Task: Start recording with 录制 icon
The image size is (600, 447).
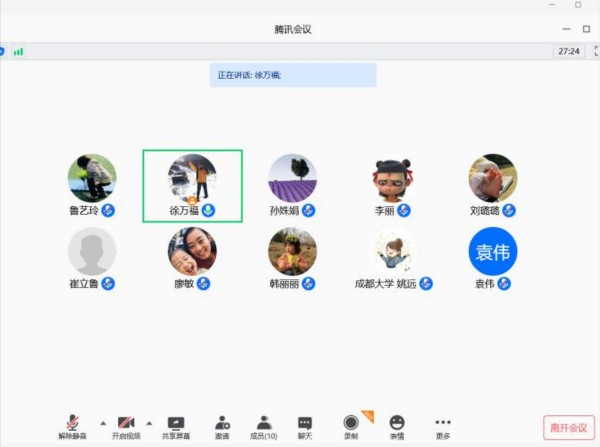Action: [351, 423]
